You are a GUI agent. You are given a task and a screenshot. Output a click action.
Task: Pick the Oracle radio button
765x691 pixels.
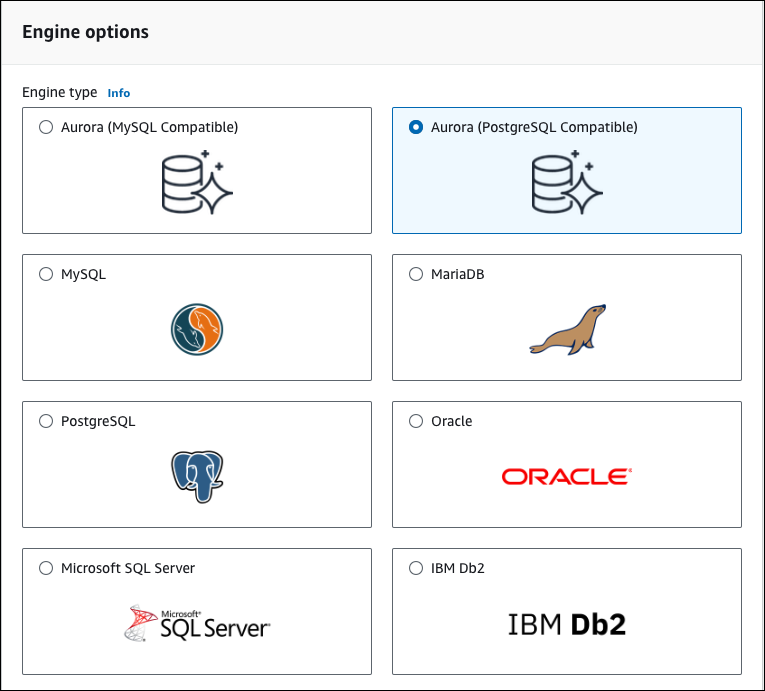pos(416,421)
